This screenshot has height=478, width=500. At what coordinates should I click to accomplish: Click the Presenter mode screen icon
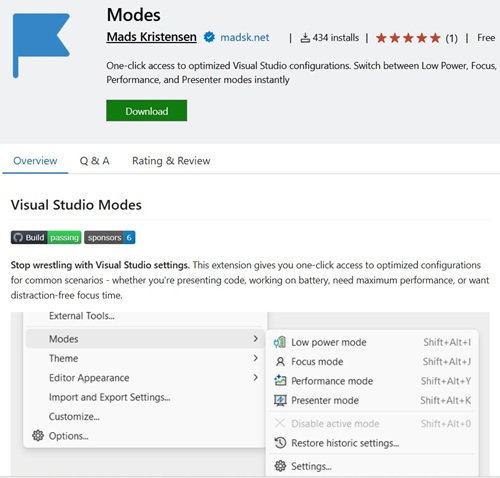click(280, 400)
